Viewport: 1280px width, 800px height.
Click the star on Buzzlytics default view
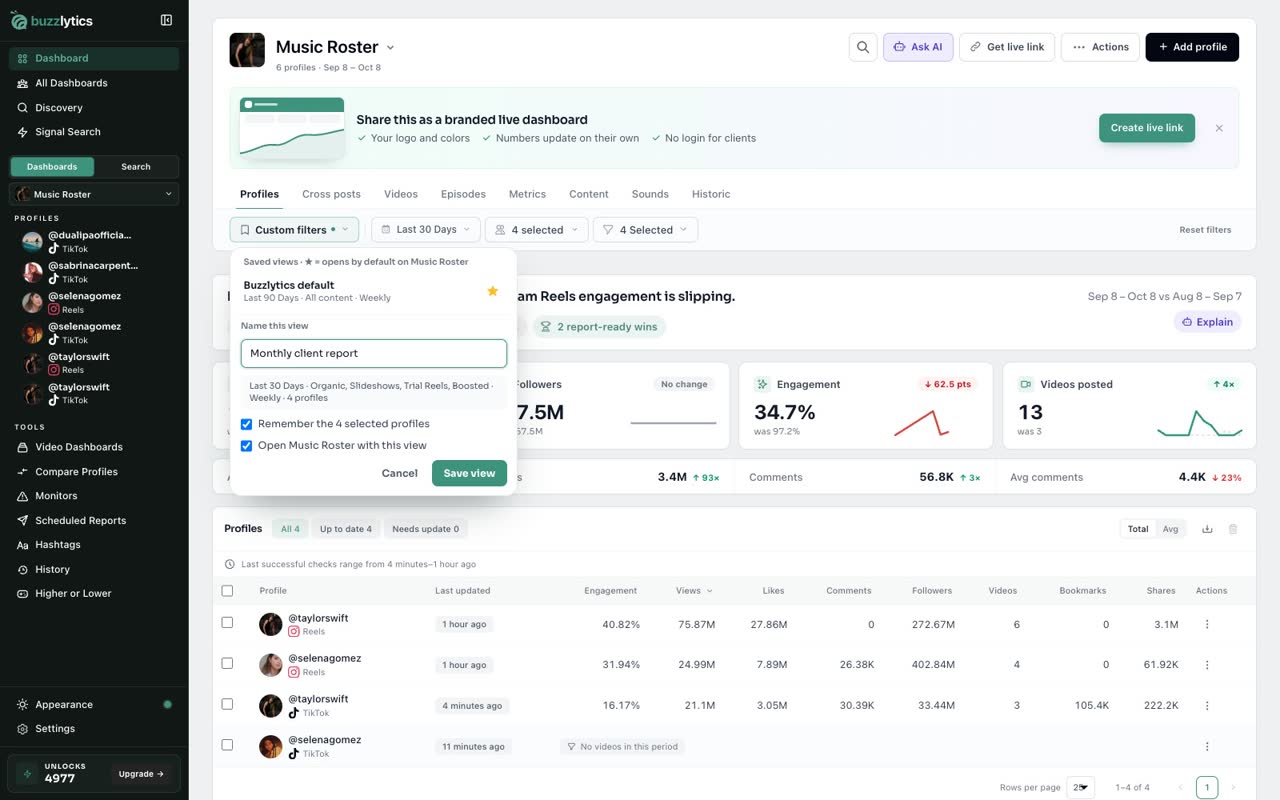click(492, 291)
